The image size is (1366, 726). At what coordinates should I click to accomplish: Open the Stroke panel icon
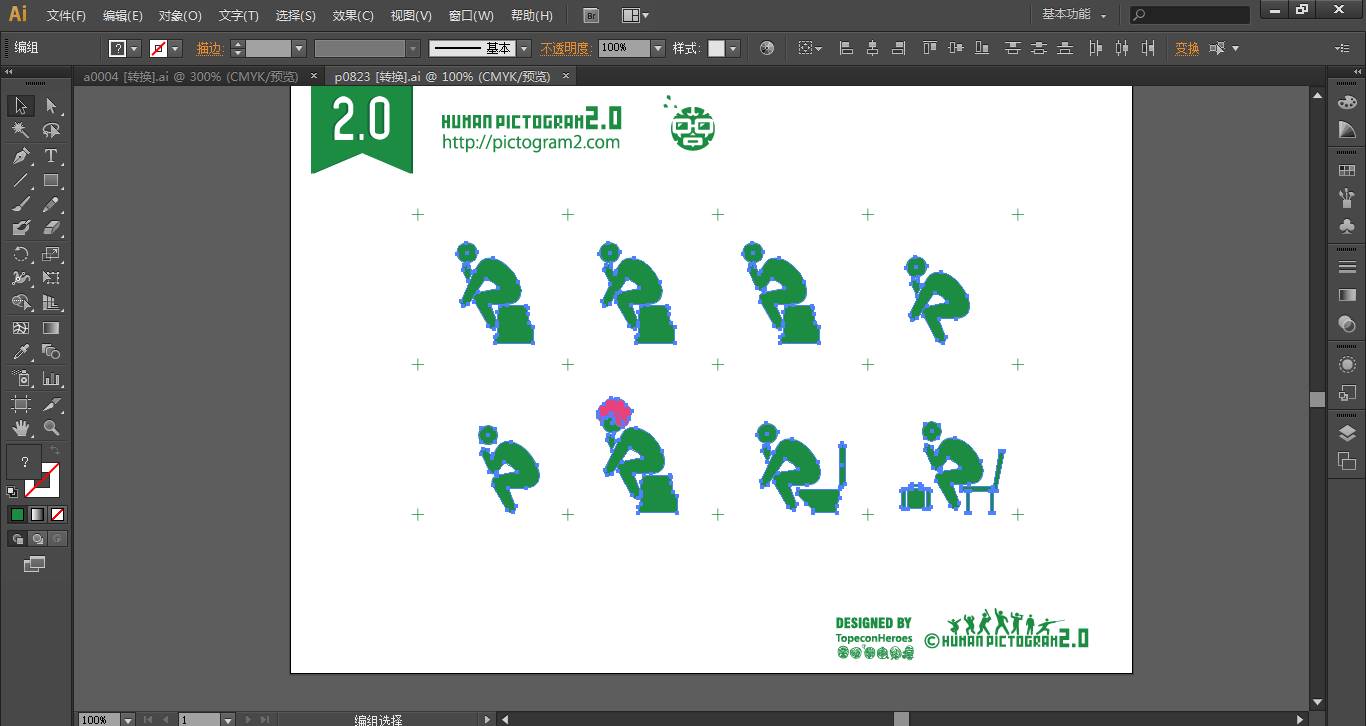click(x=1347, y=267)
